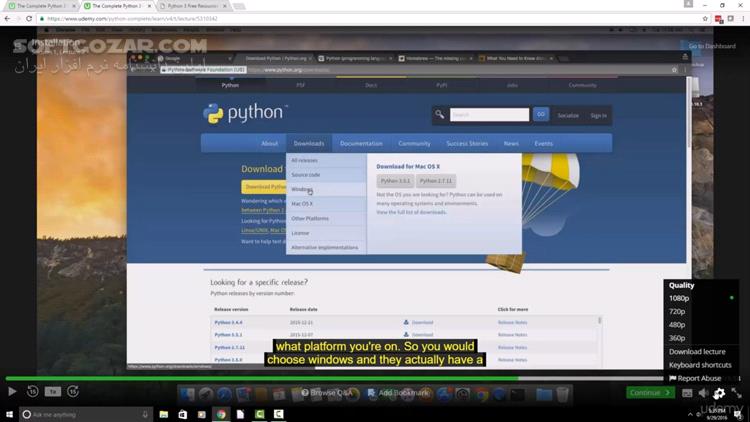
Task: Close the Python 3 Free Resources tab
Action: 225,6
